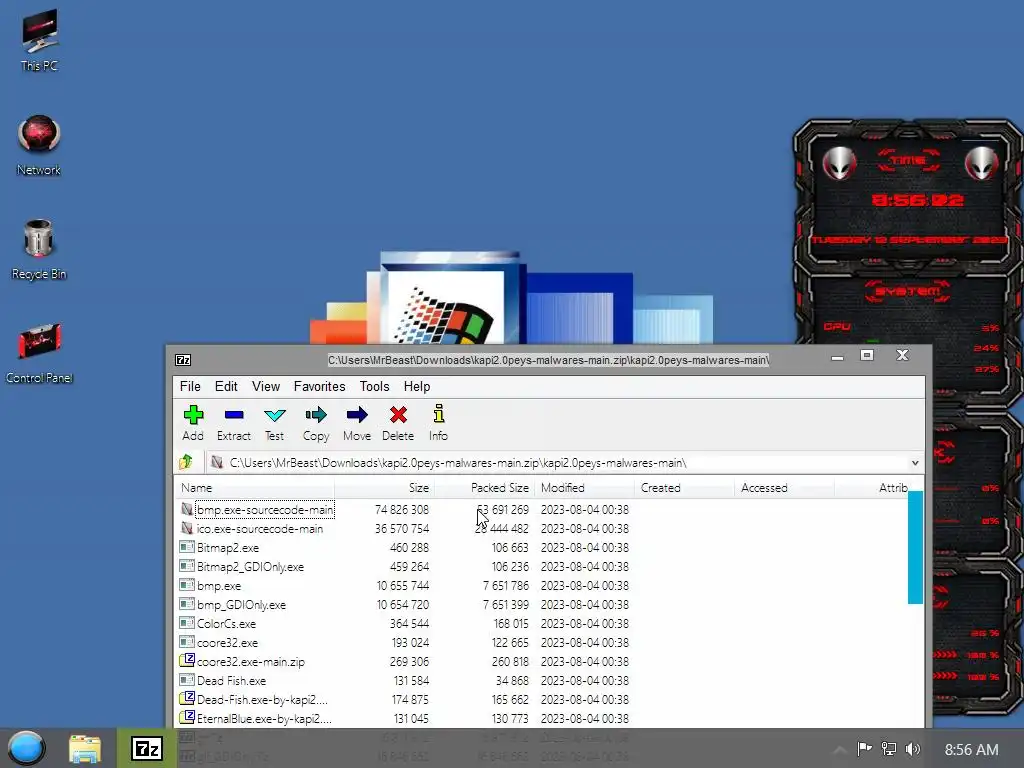1024x768 pixels.
Task: Click the size value 74 826 308
Action: (x=402, y=509)
